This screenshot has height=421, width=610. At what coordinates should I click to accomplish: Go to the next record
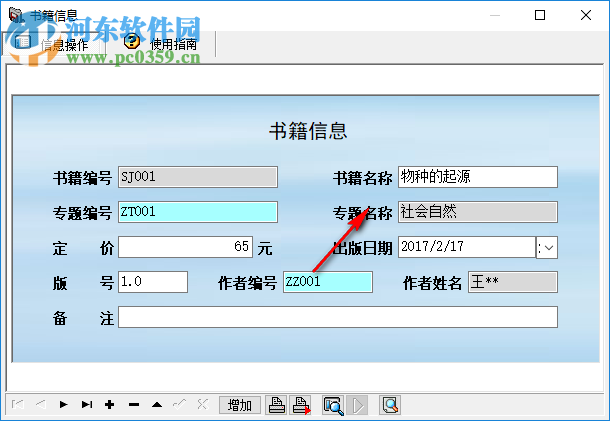63,405
